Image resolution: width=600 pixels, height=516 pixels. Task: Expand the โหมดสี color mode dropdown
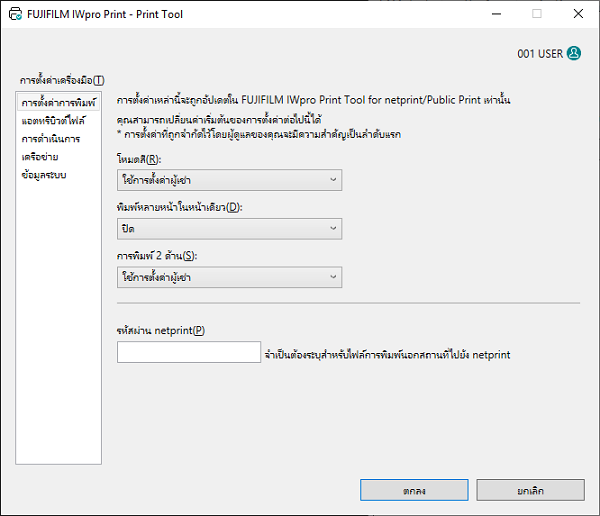230,180
